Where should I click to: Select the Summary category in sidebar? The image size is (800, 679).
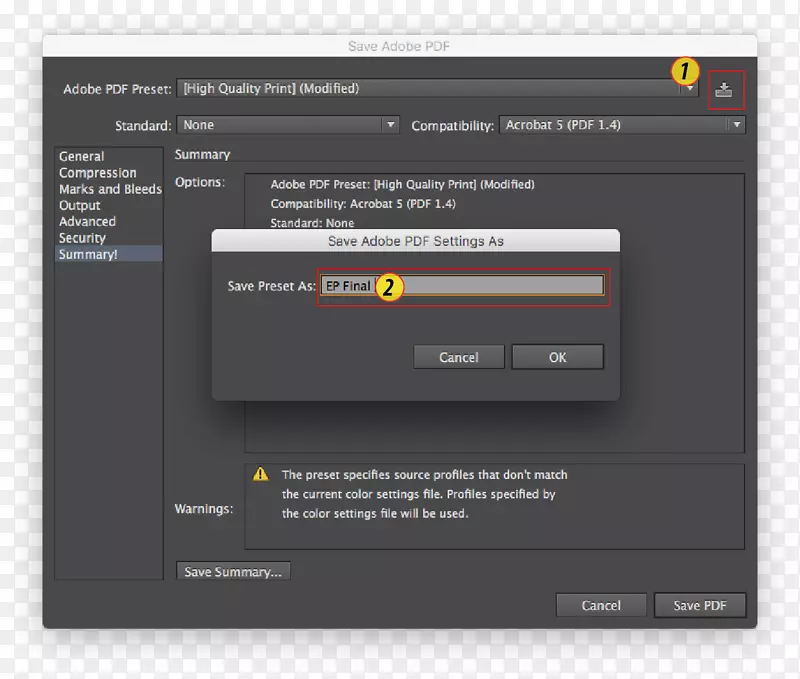pos(88,254)
